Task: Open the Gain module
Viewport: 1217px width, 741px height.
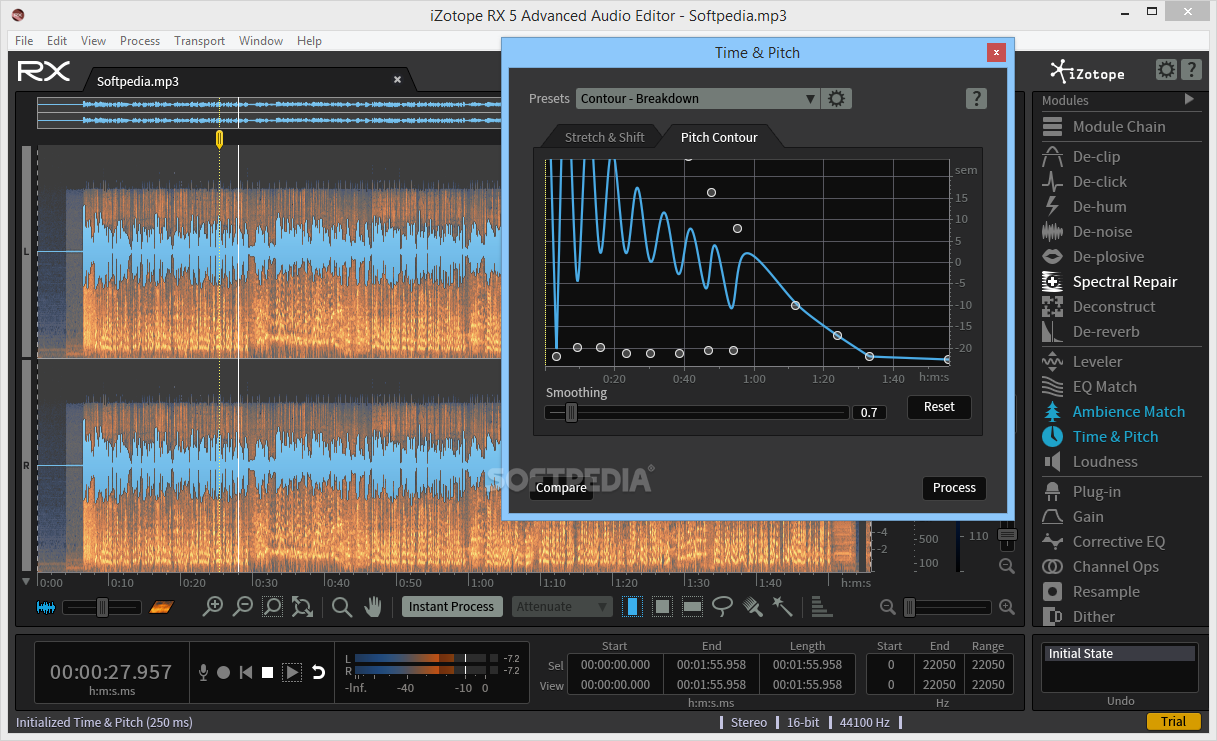Action: coord(1088,517)
